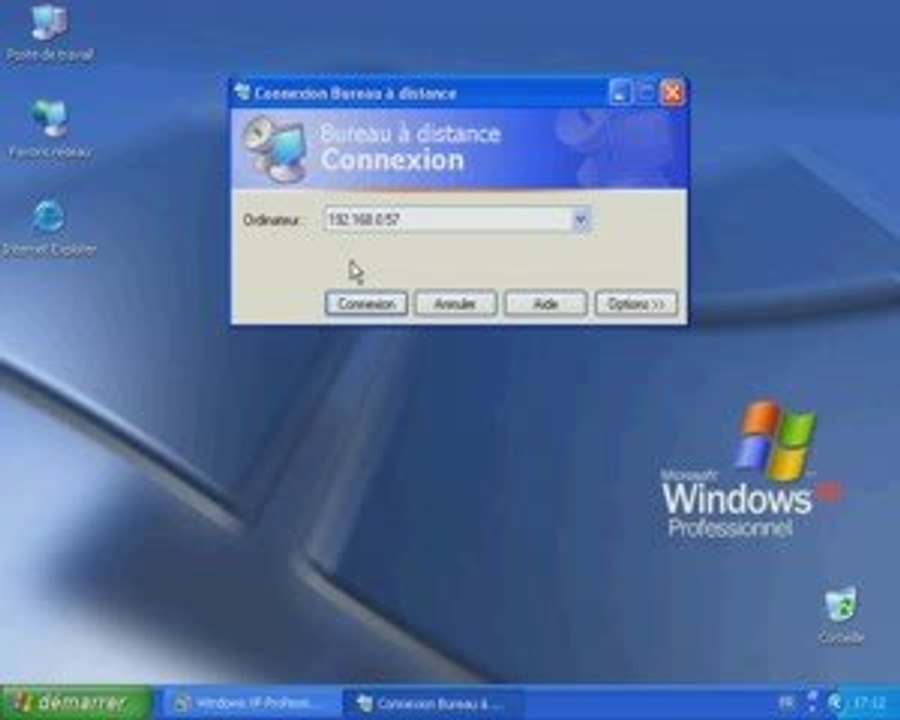This screenshot has height=720, width=900.
Task: Click the Annuler button
Action: coord(456,304)
